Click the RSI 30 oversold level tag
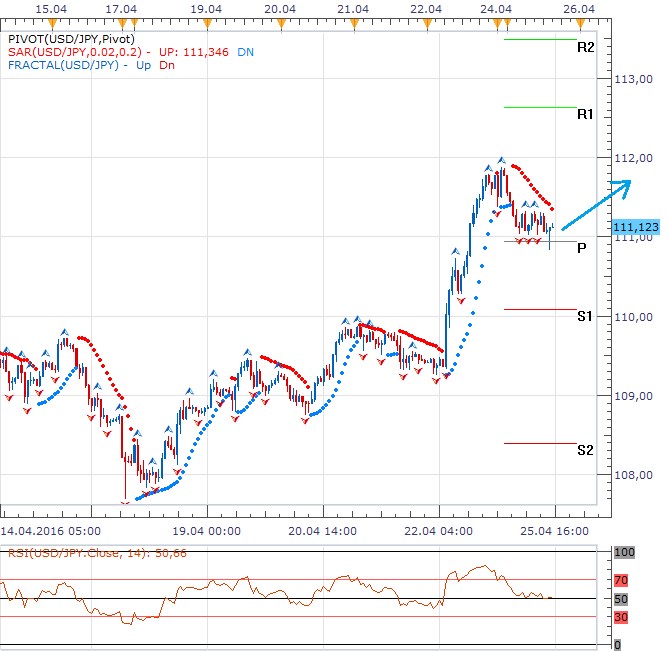 click(x=621, y=617)
